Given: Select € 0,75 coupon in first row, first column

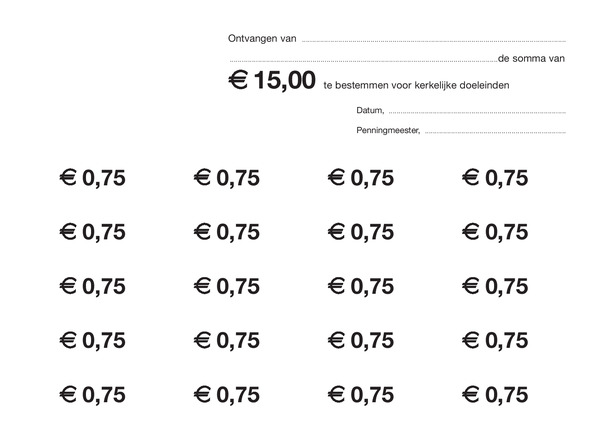Looking at the screenshot, I should click(x=93, y=178).
